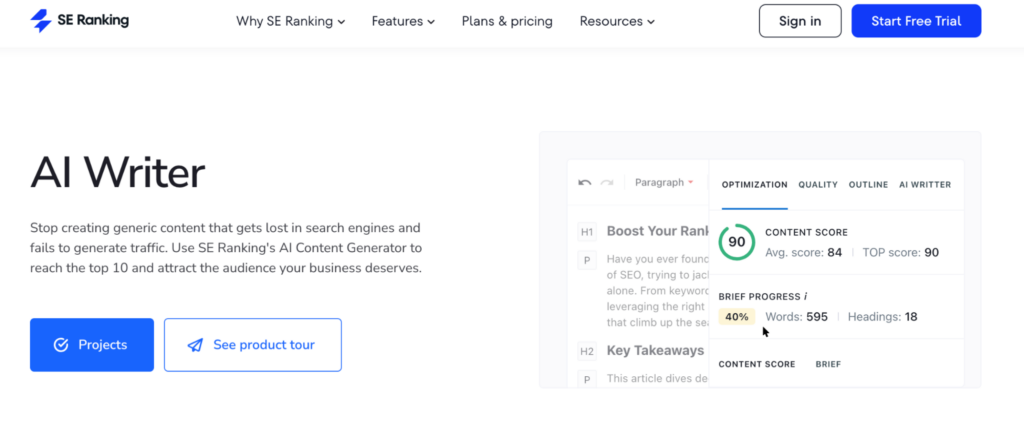
Task: Click the paper plane icon on product tour
Action: coord(195,345)
